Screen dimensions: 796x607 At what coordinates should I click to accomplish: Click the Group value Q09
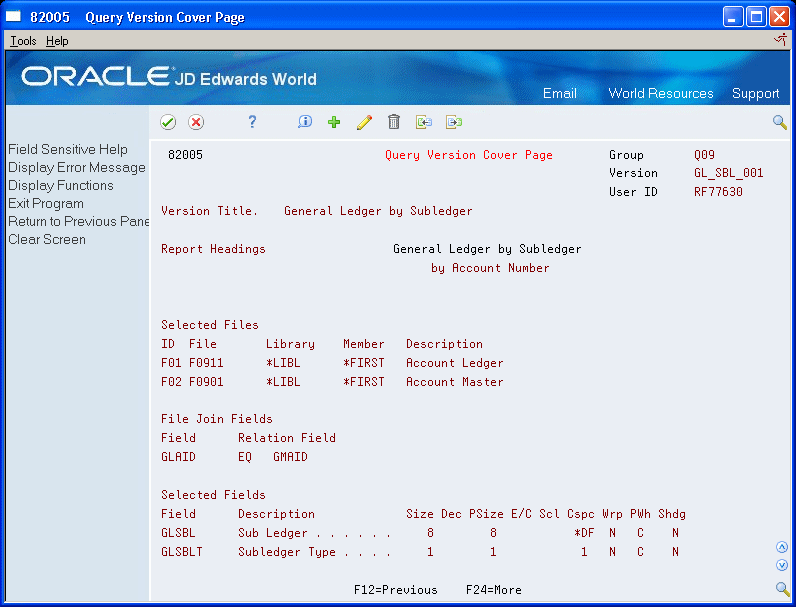[x=705, y=155]
